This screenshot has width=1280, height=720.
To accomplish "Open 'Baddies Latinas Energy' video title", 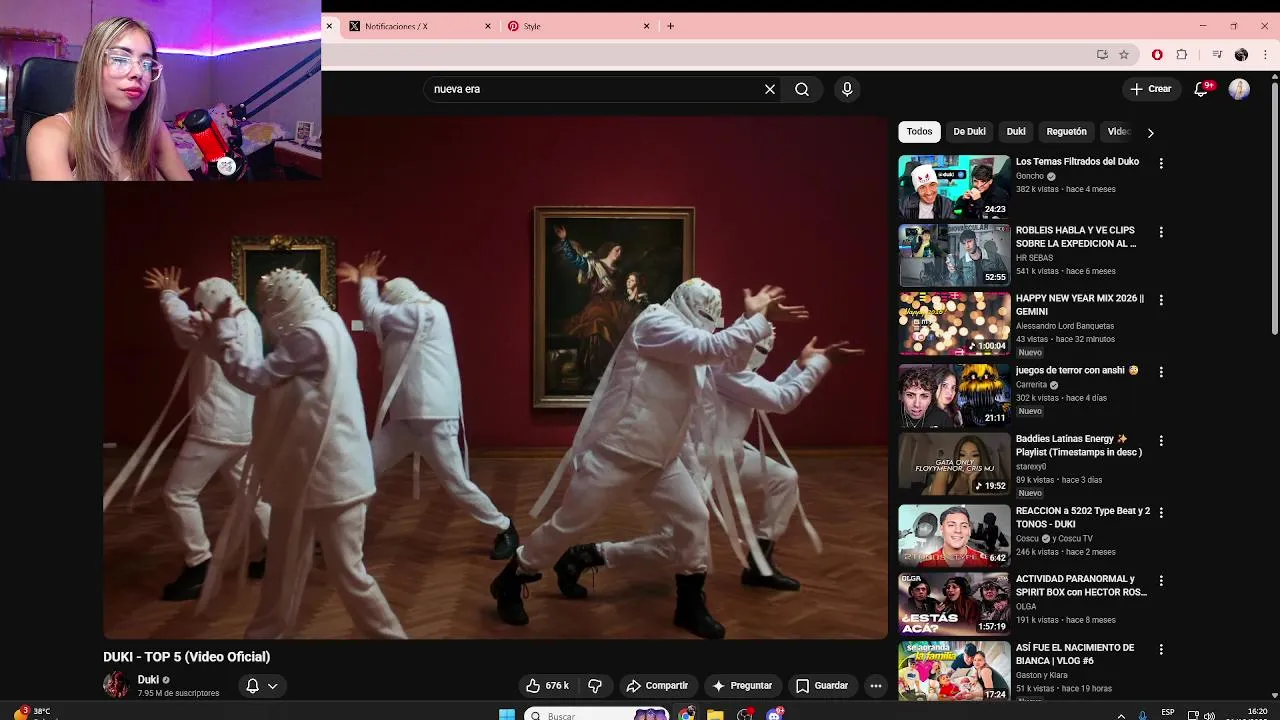I will 1079,445.
